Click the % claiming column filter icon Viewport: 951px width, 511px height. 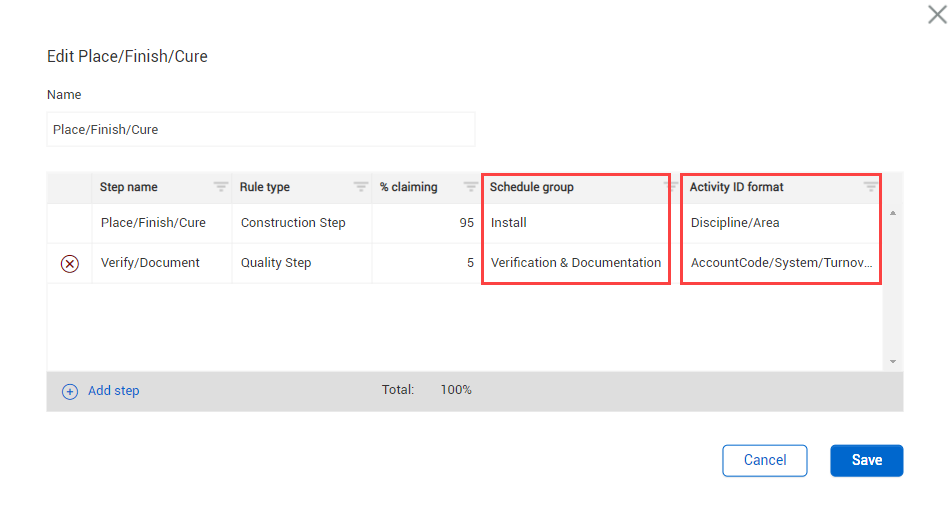pyautogui.click(x=470, y=187)
